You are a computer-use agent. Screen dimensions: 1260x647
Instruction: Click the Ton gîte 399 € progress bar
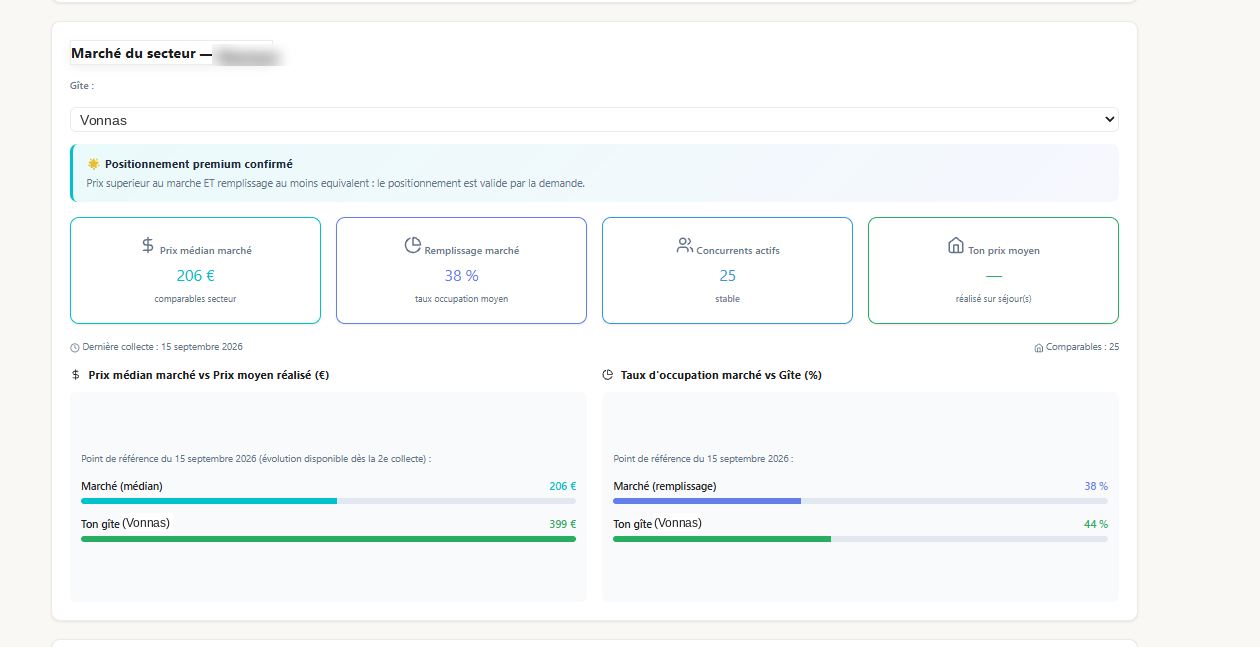[328, 539]
